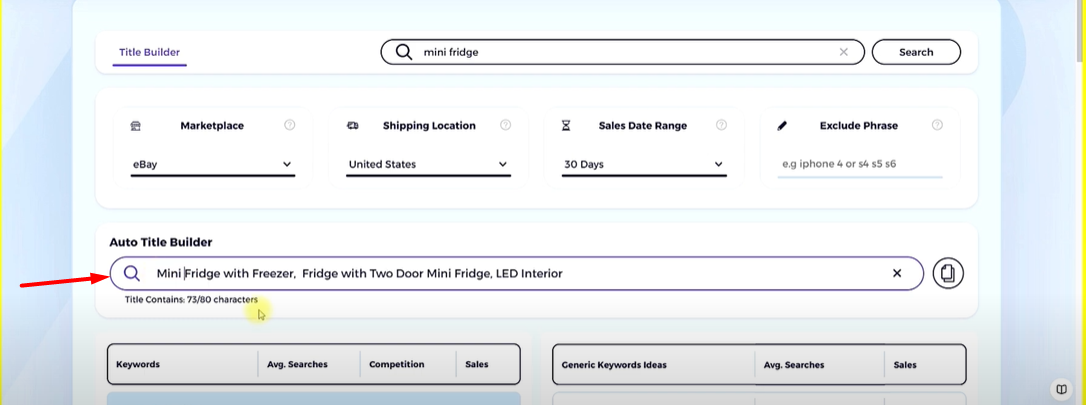Screen dimensions: 1086x405
Task: Click the book icon at bottom right
Action: (x=1060, y=389)
